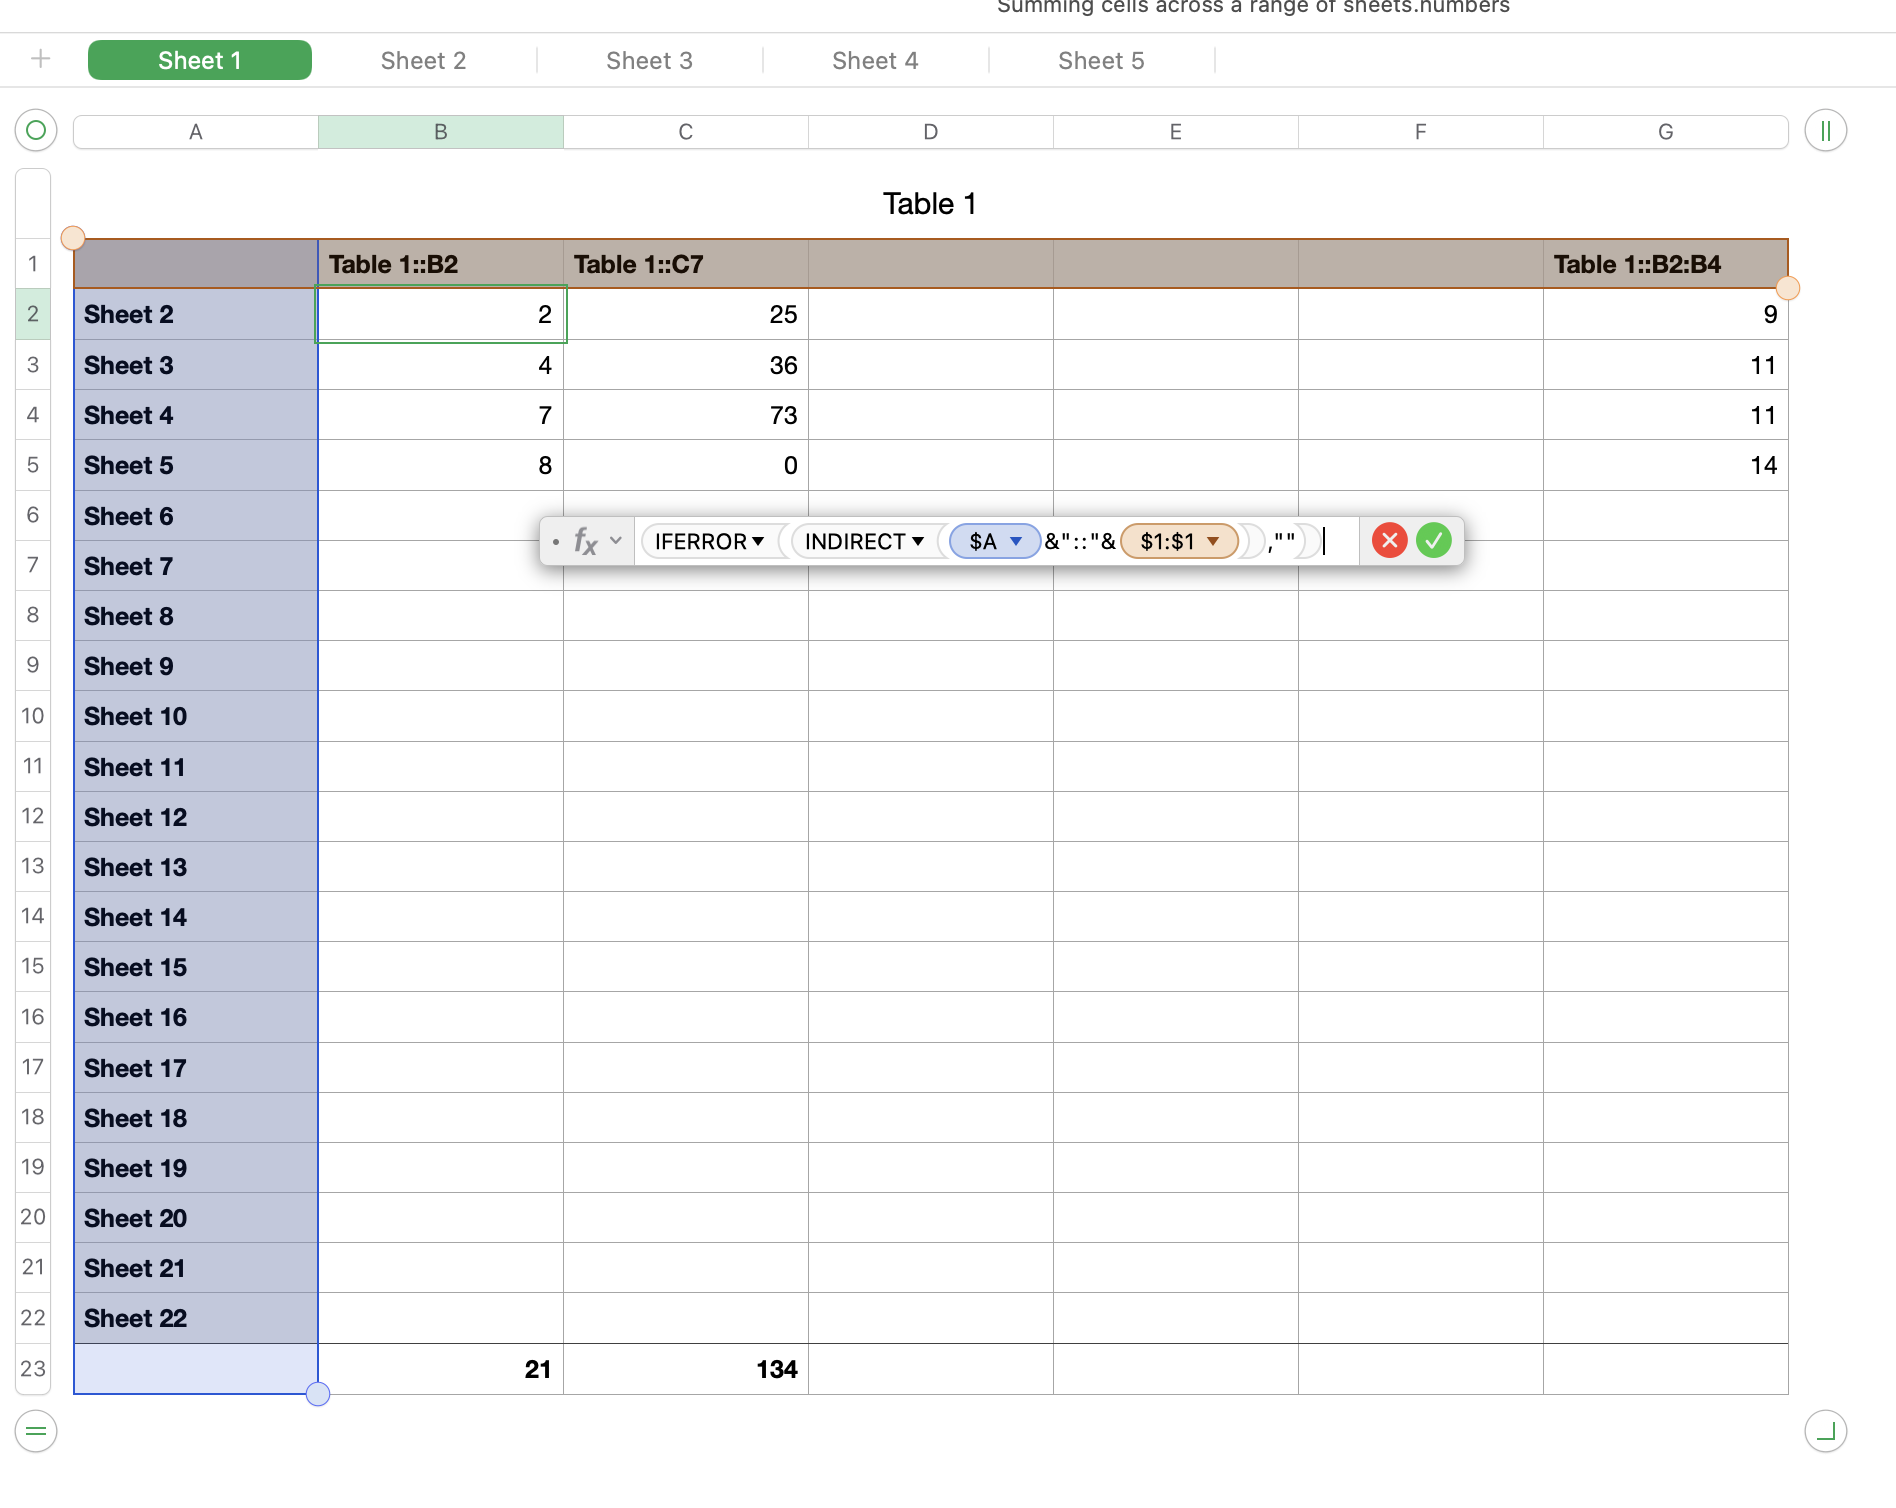The height and width of the screenshot is (1508, 1896).
Task: Select row 23 number header
Action: [33, 1369]
